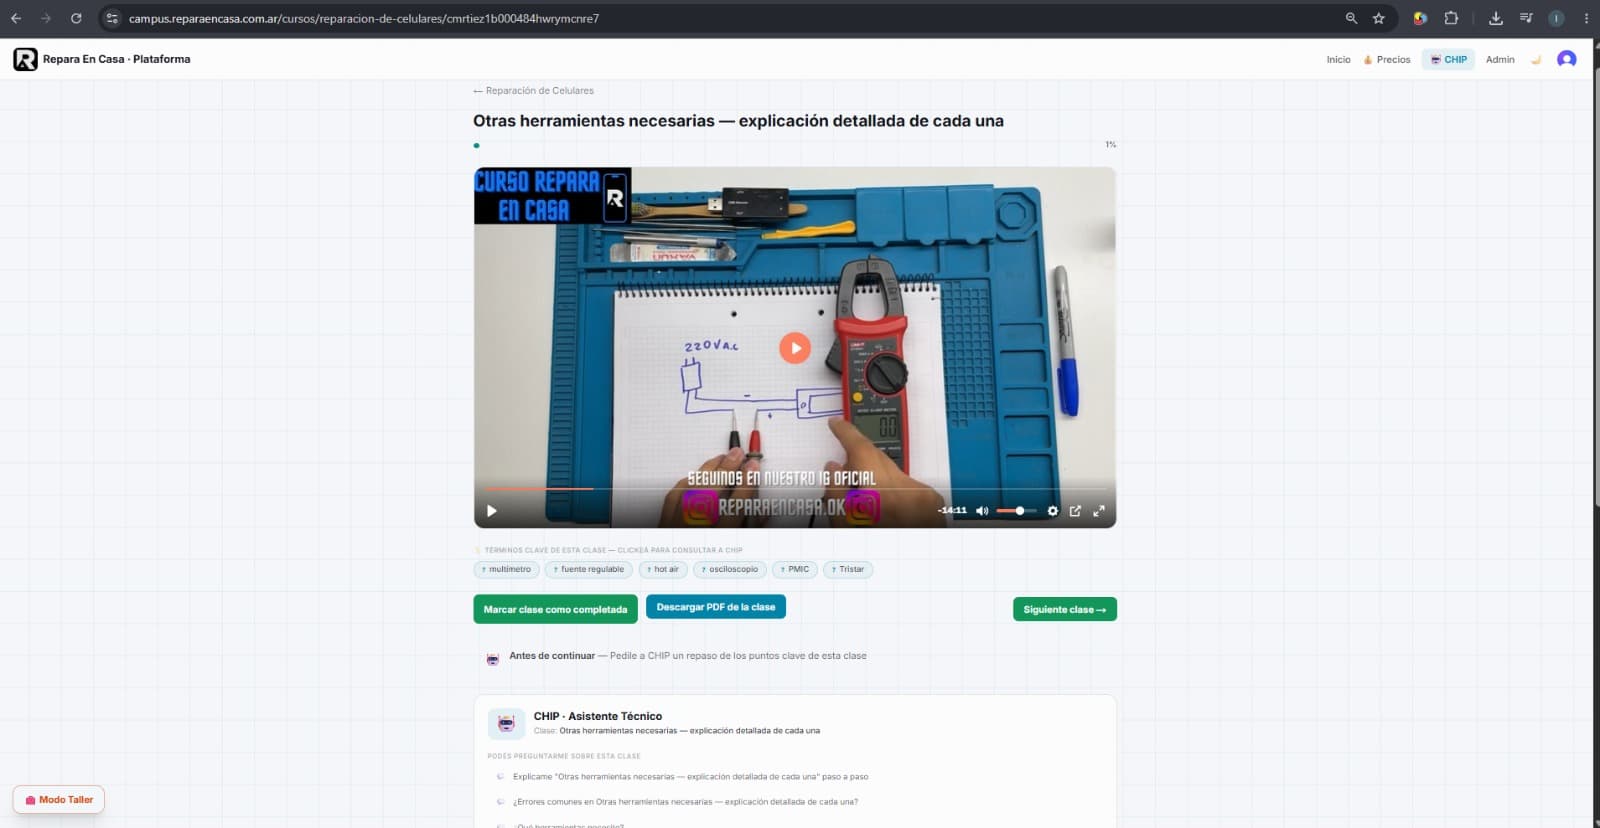Toggle dark mode with the moon icon
The image size is (1600, 828).
pos(1536,59)
